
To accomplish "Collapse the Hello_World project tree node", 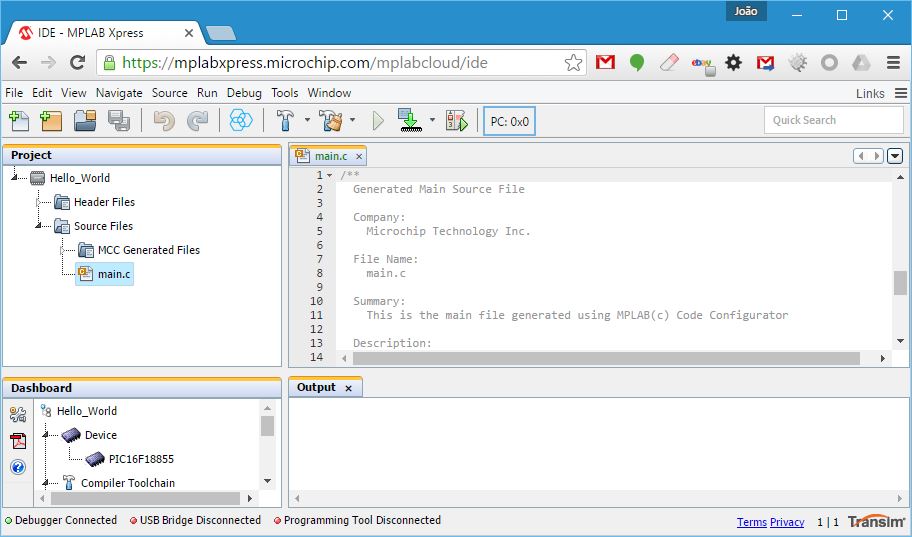I will (x=14, y=177).
